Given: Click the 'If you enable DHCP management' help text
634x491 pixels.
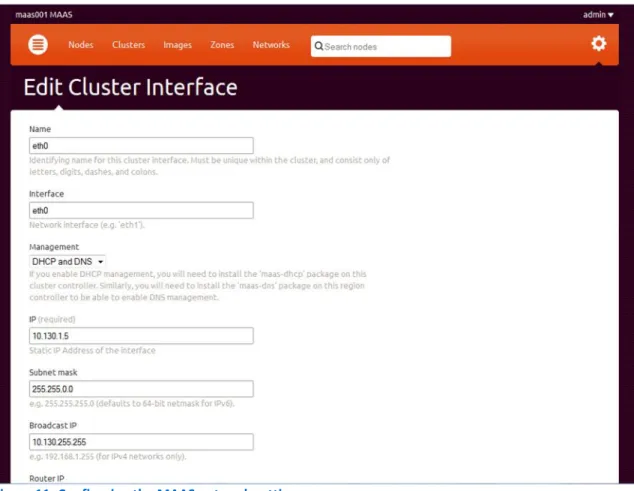Looking at the screenshot, I should 198,286.
